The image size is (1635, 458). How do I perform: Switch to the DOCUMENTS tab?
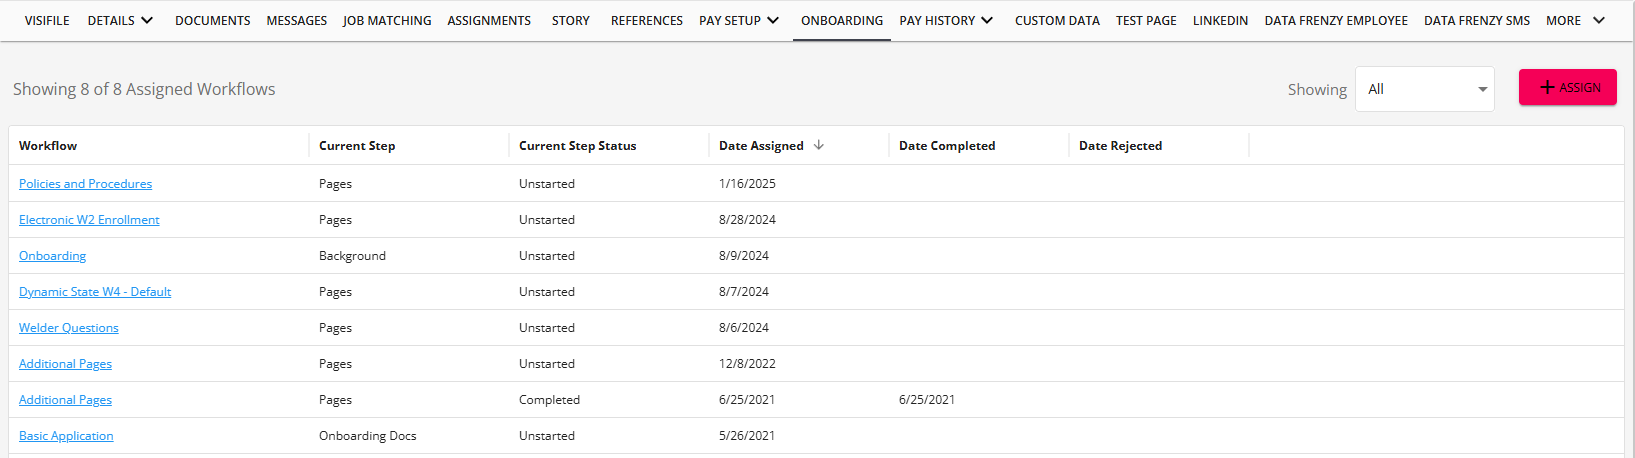point(212,20)
